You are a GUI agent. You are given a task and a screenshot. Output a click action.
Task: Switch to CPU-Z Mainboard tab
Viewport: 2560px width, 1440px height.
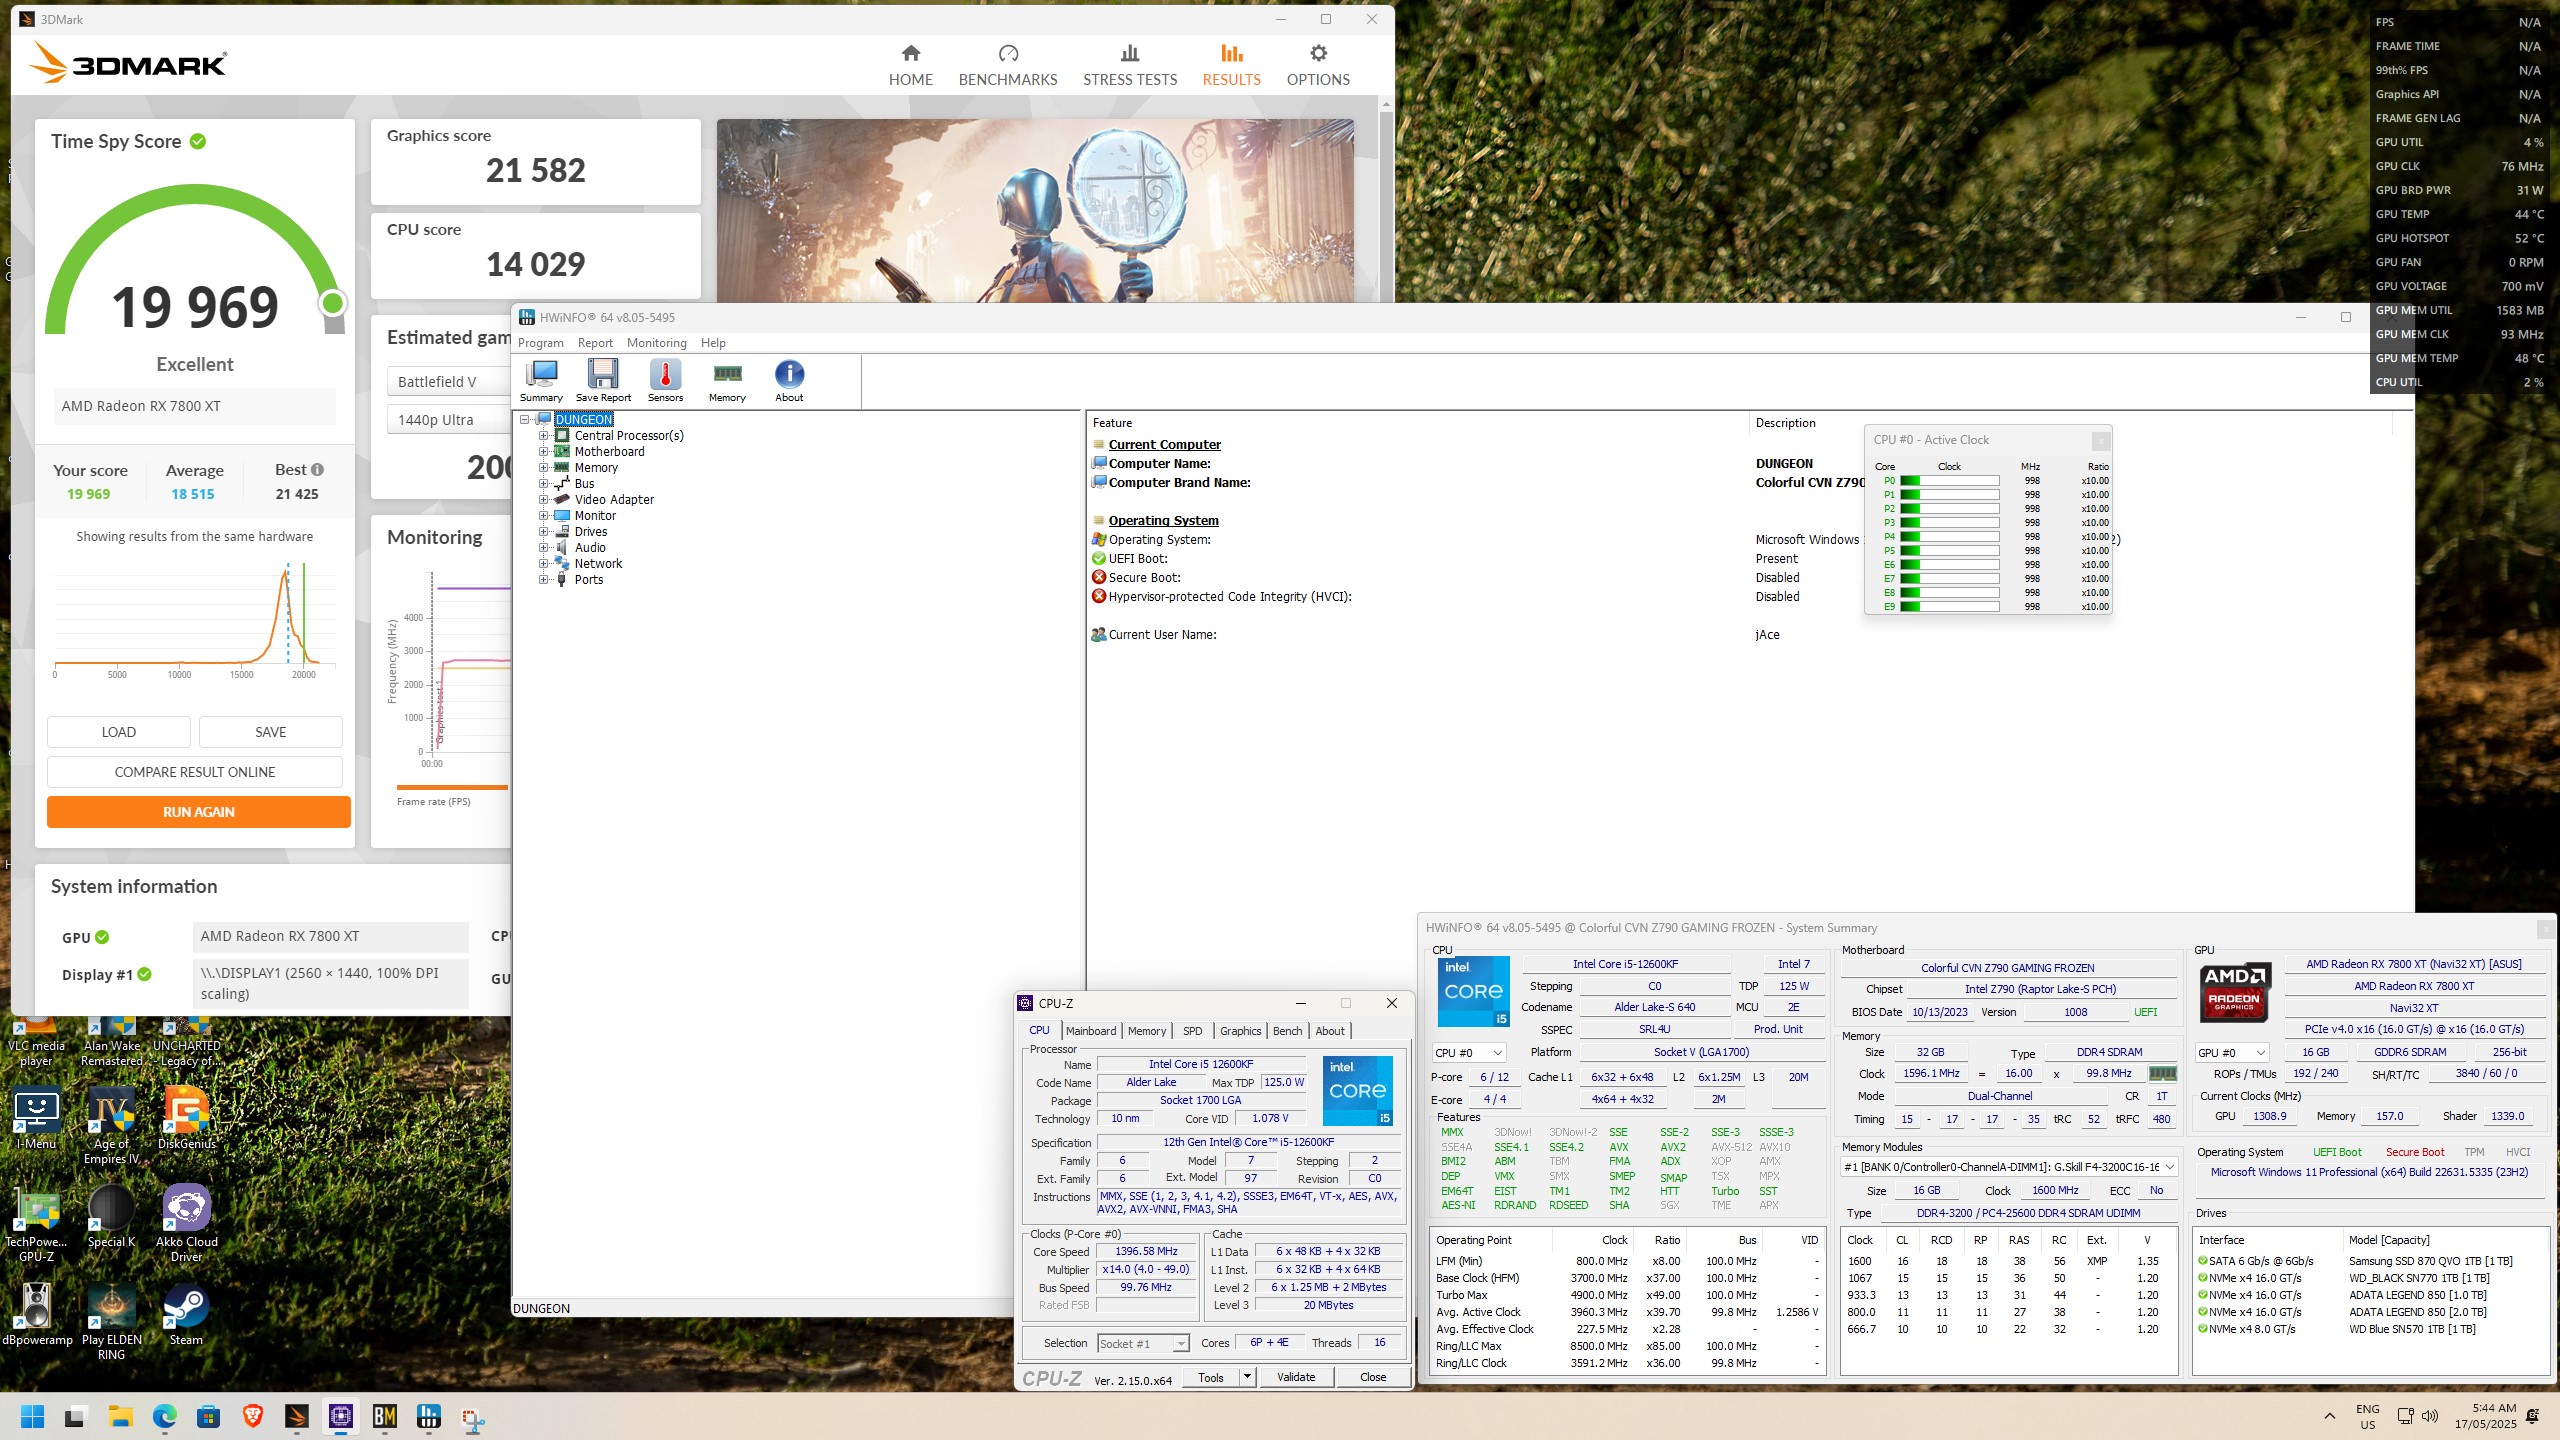coord(1090,1030)
